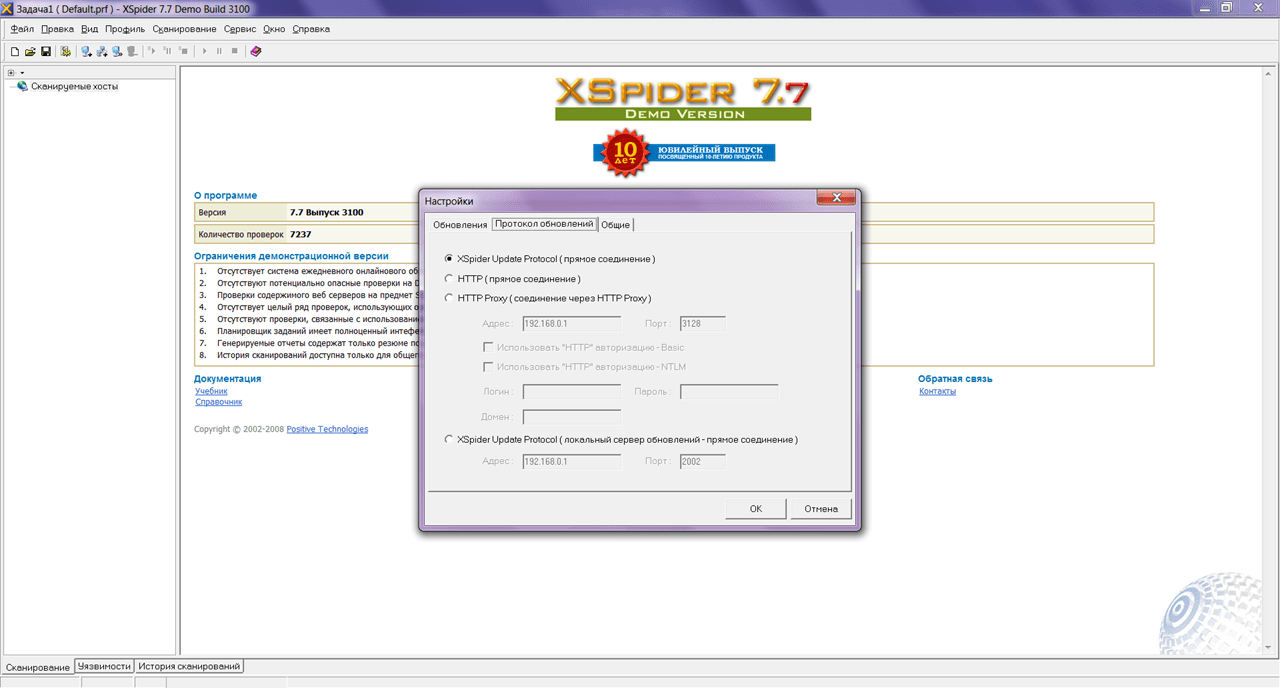Click the grayed-out remove host icon
1280x688 pixels.
point(132,51)
